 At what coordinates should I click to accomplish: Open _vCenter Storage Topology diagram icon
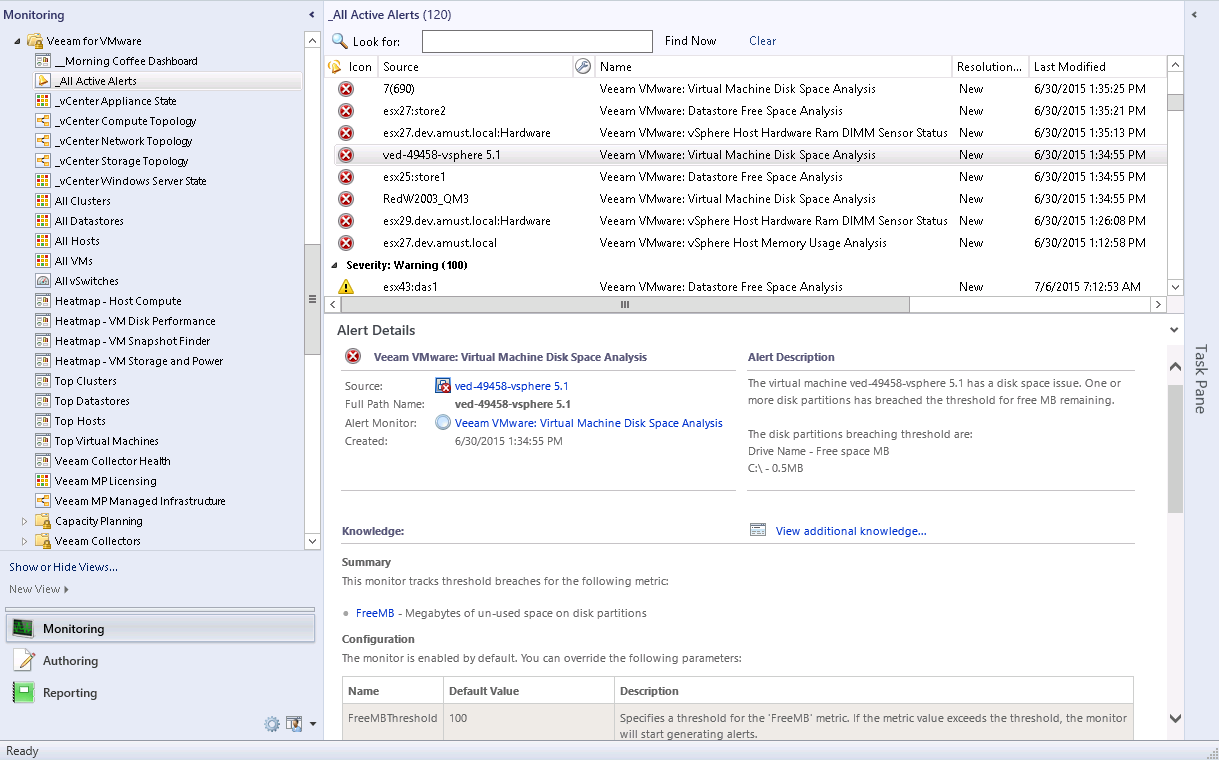click(43, 161)
